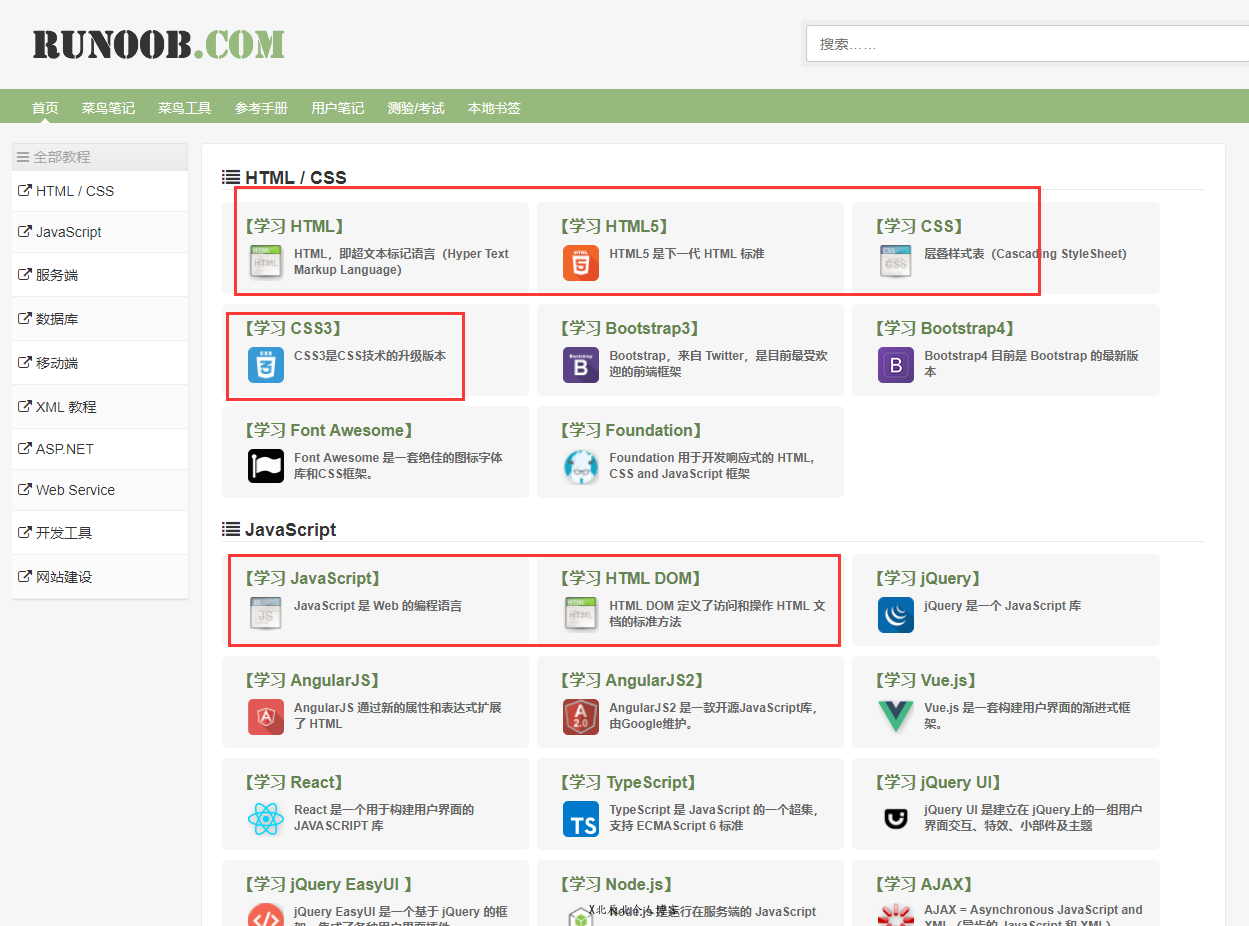1249x926 pixels.
Task: Click the RUNOOB.COM site logo
Action: coord(158,45)
